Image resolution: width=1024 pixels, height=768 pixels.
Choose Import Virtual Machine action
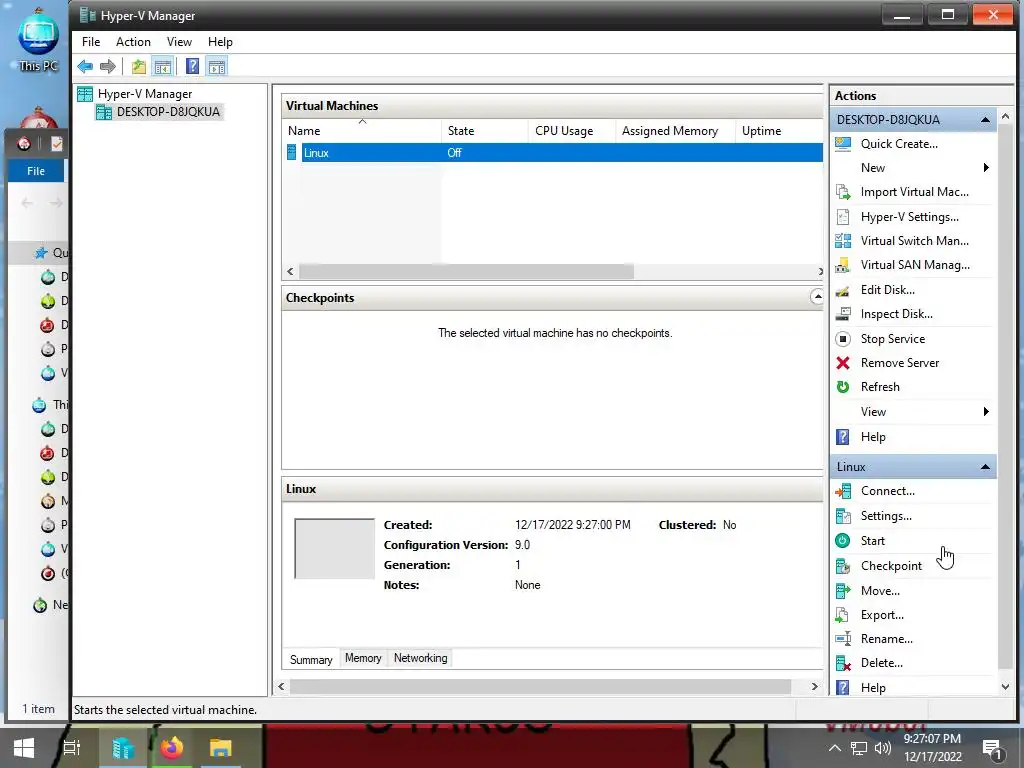click(914, 192)
